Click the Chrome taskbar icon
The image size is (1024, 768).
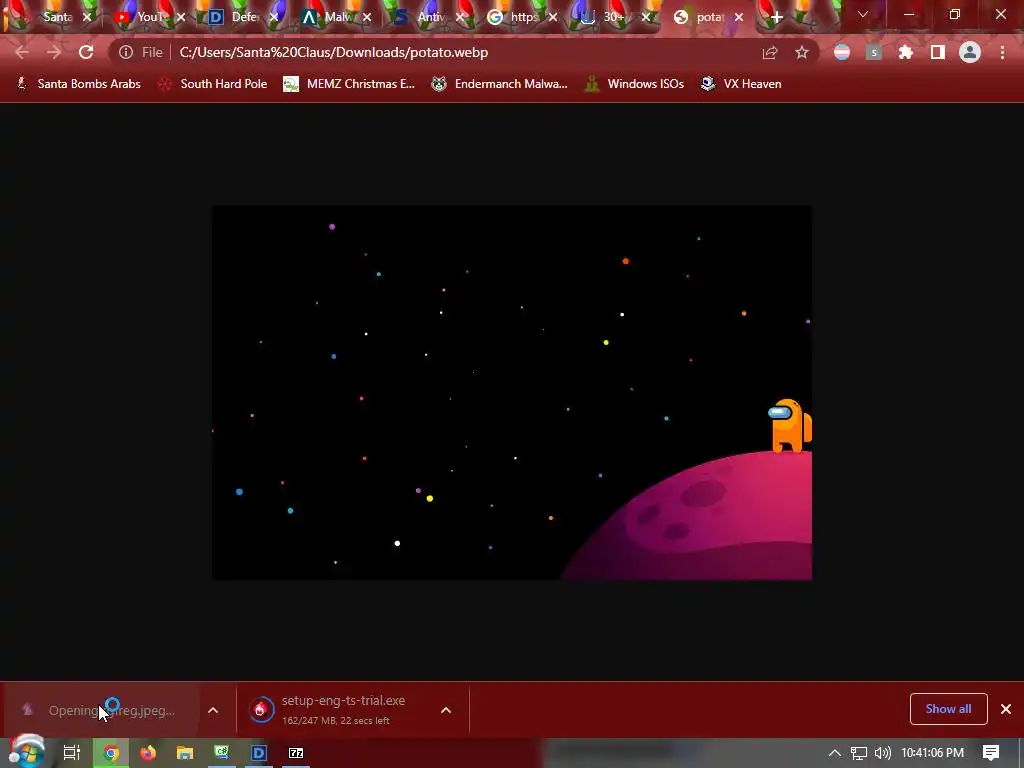coord(112,753)
